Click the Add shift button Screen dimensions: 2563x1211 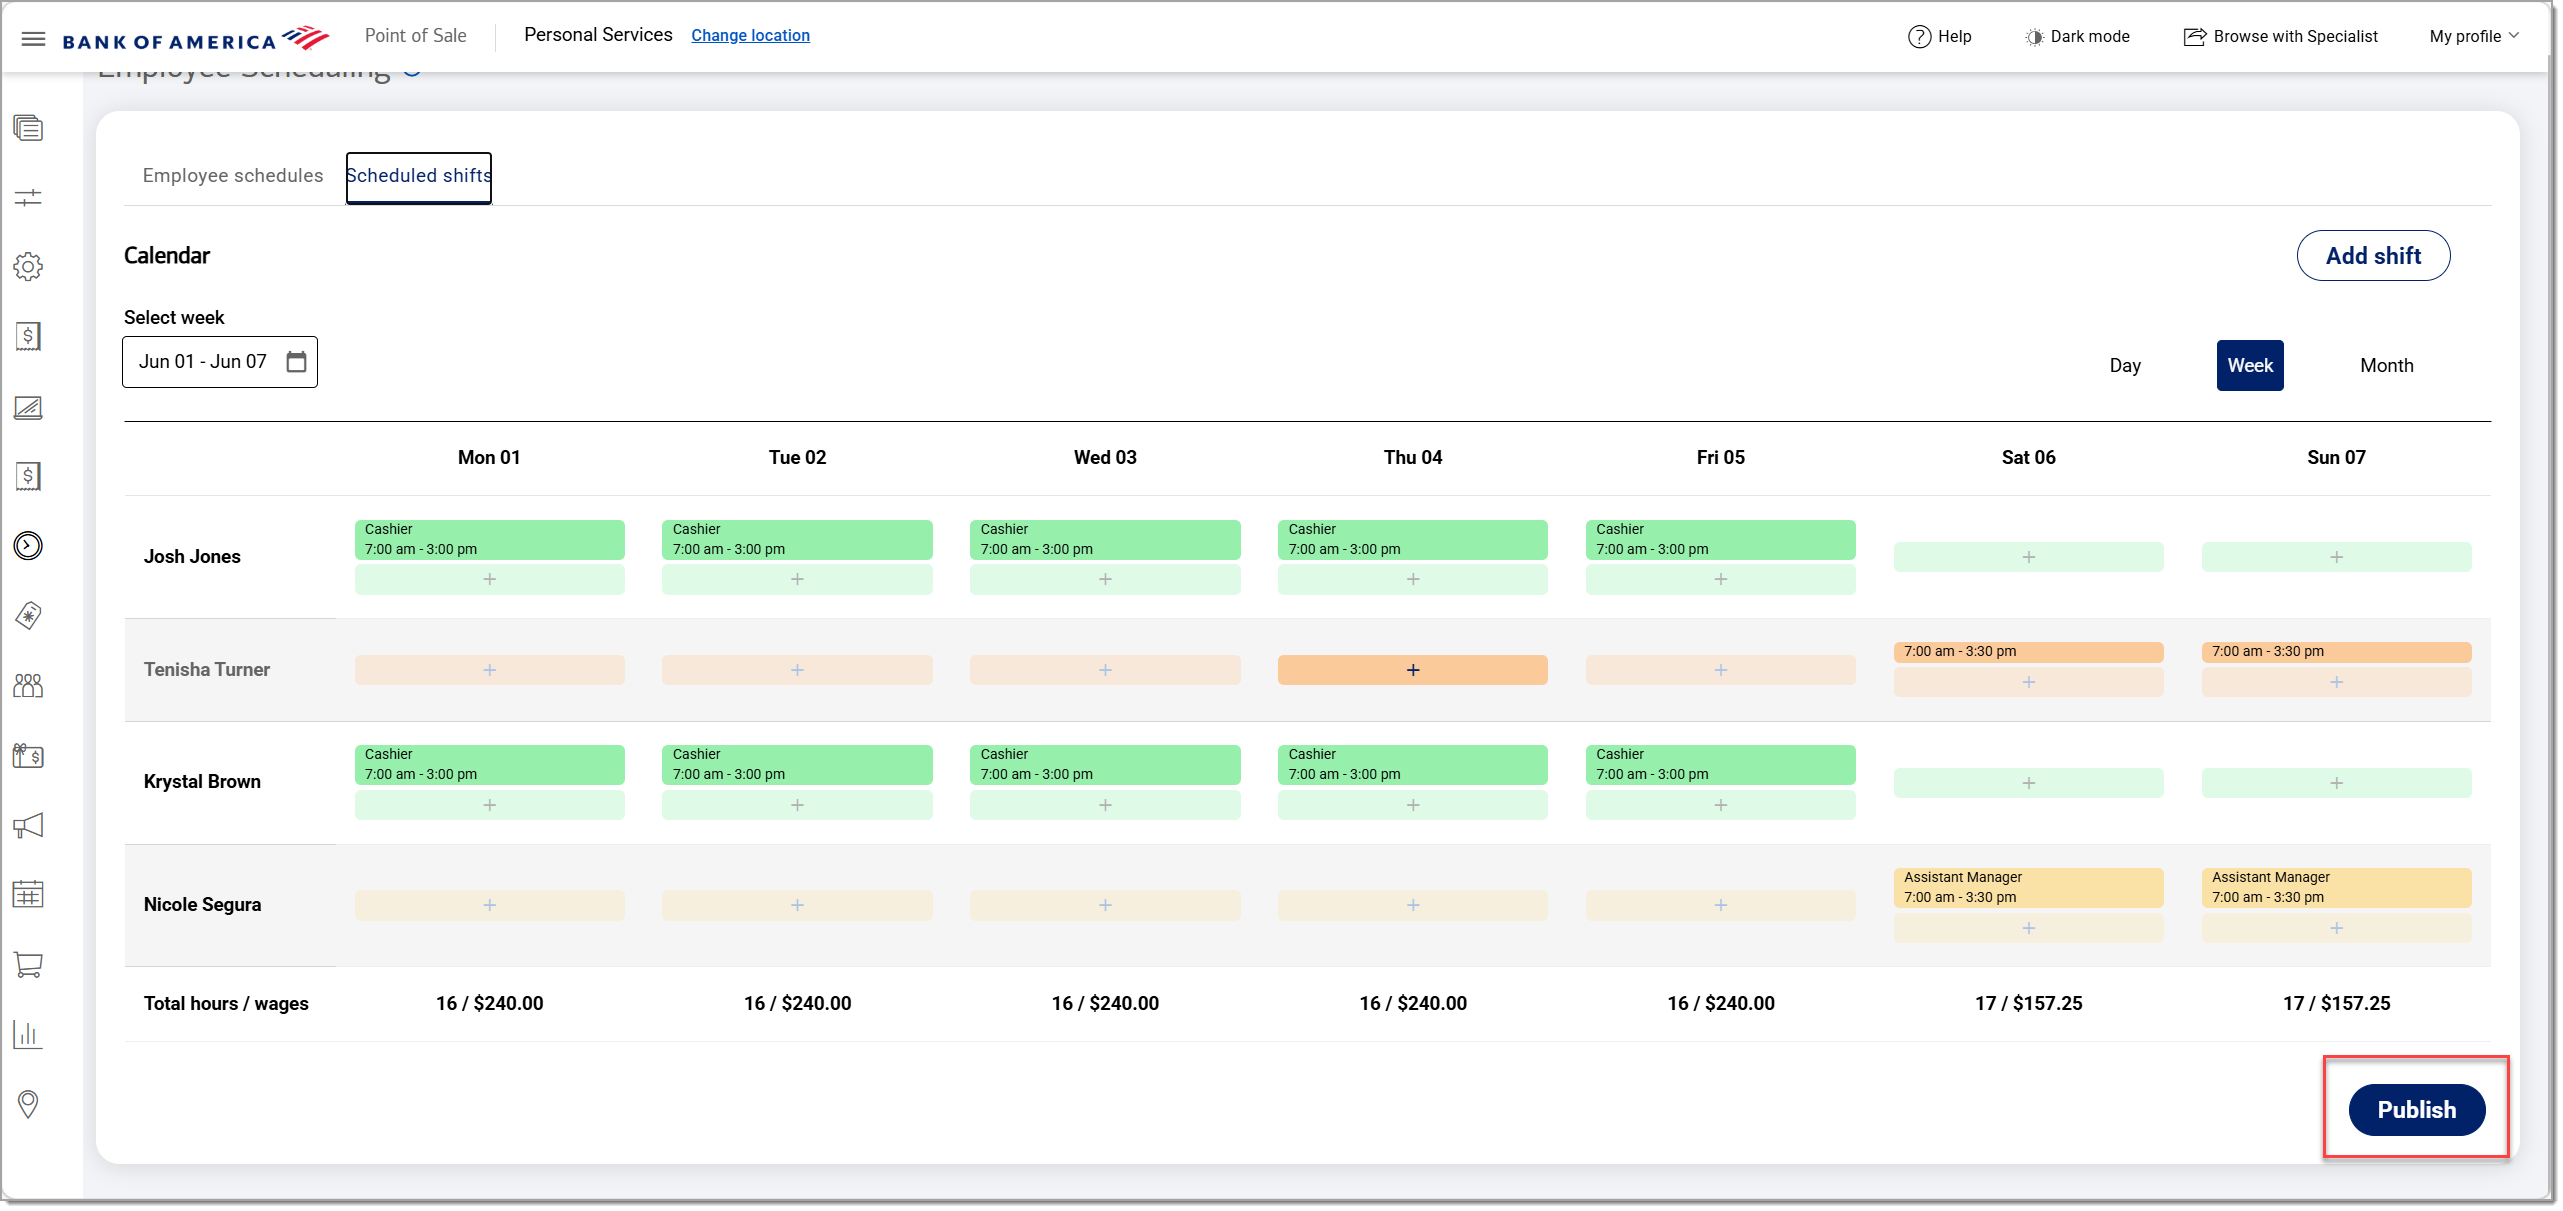click(2373, 255)
